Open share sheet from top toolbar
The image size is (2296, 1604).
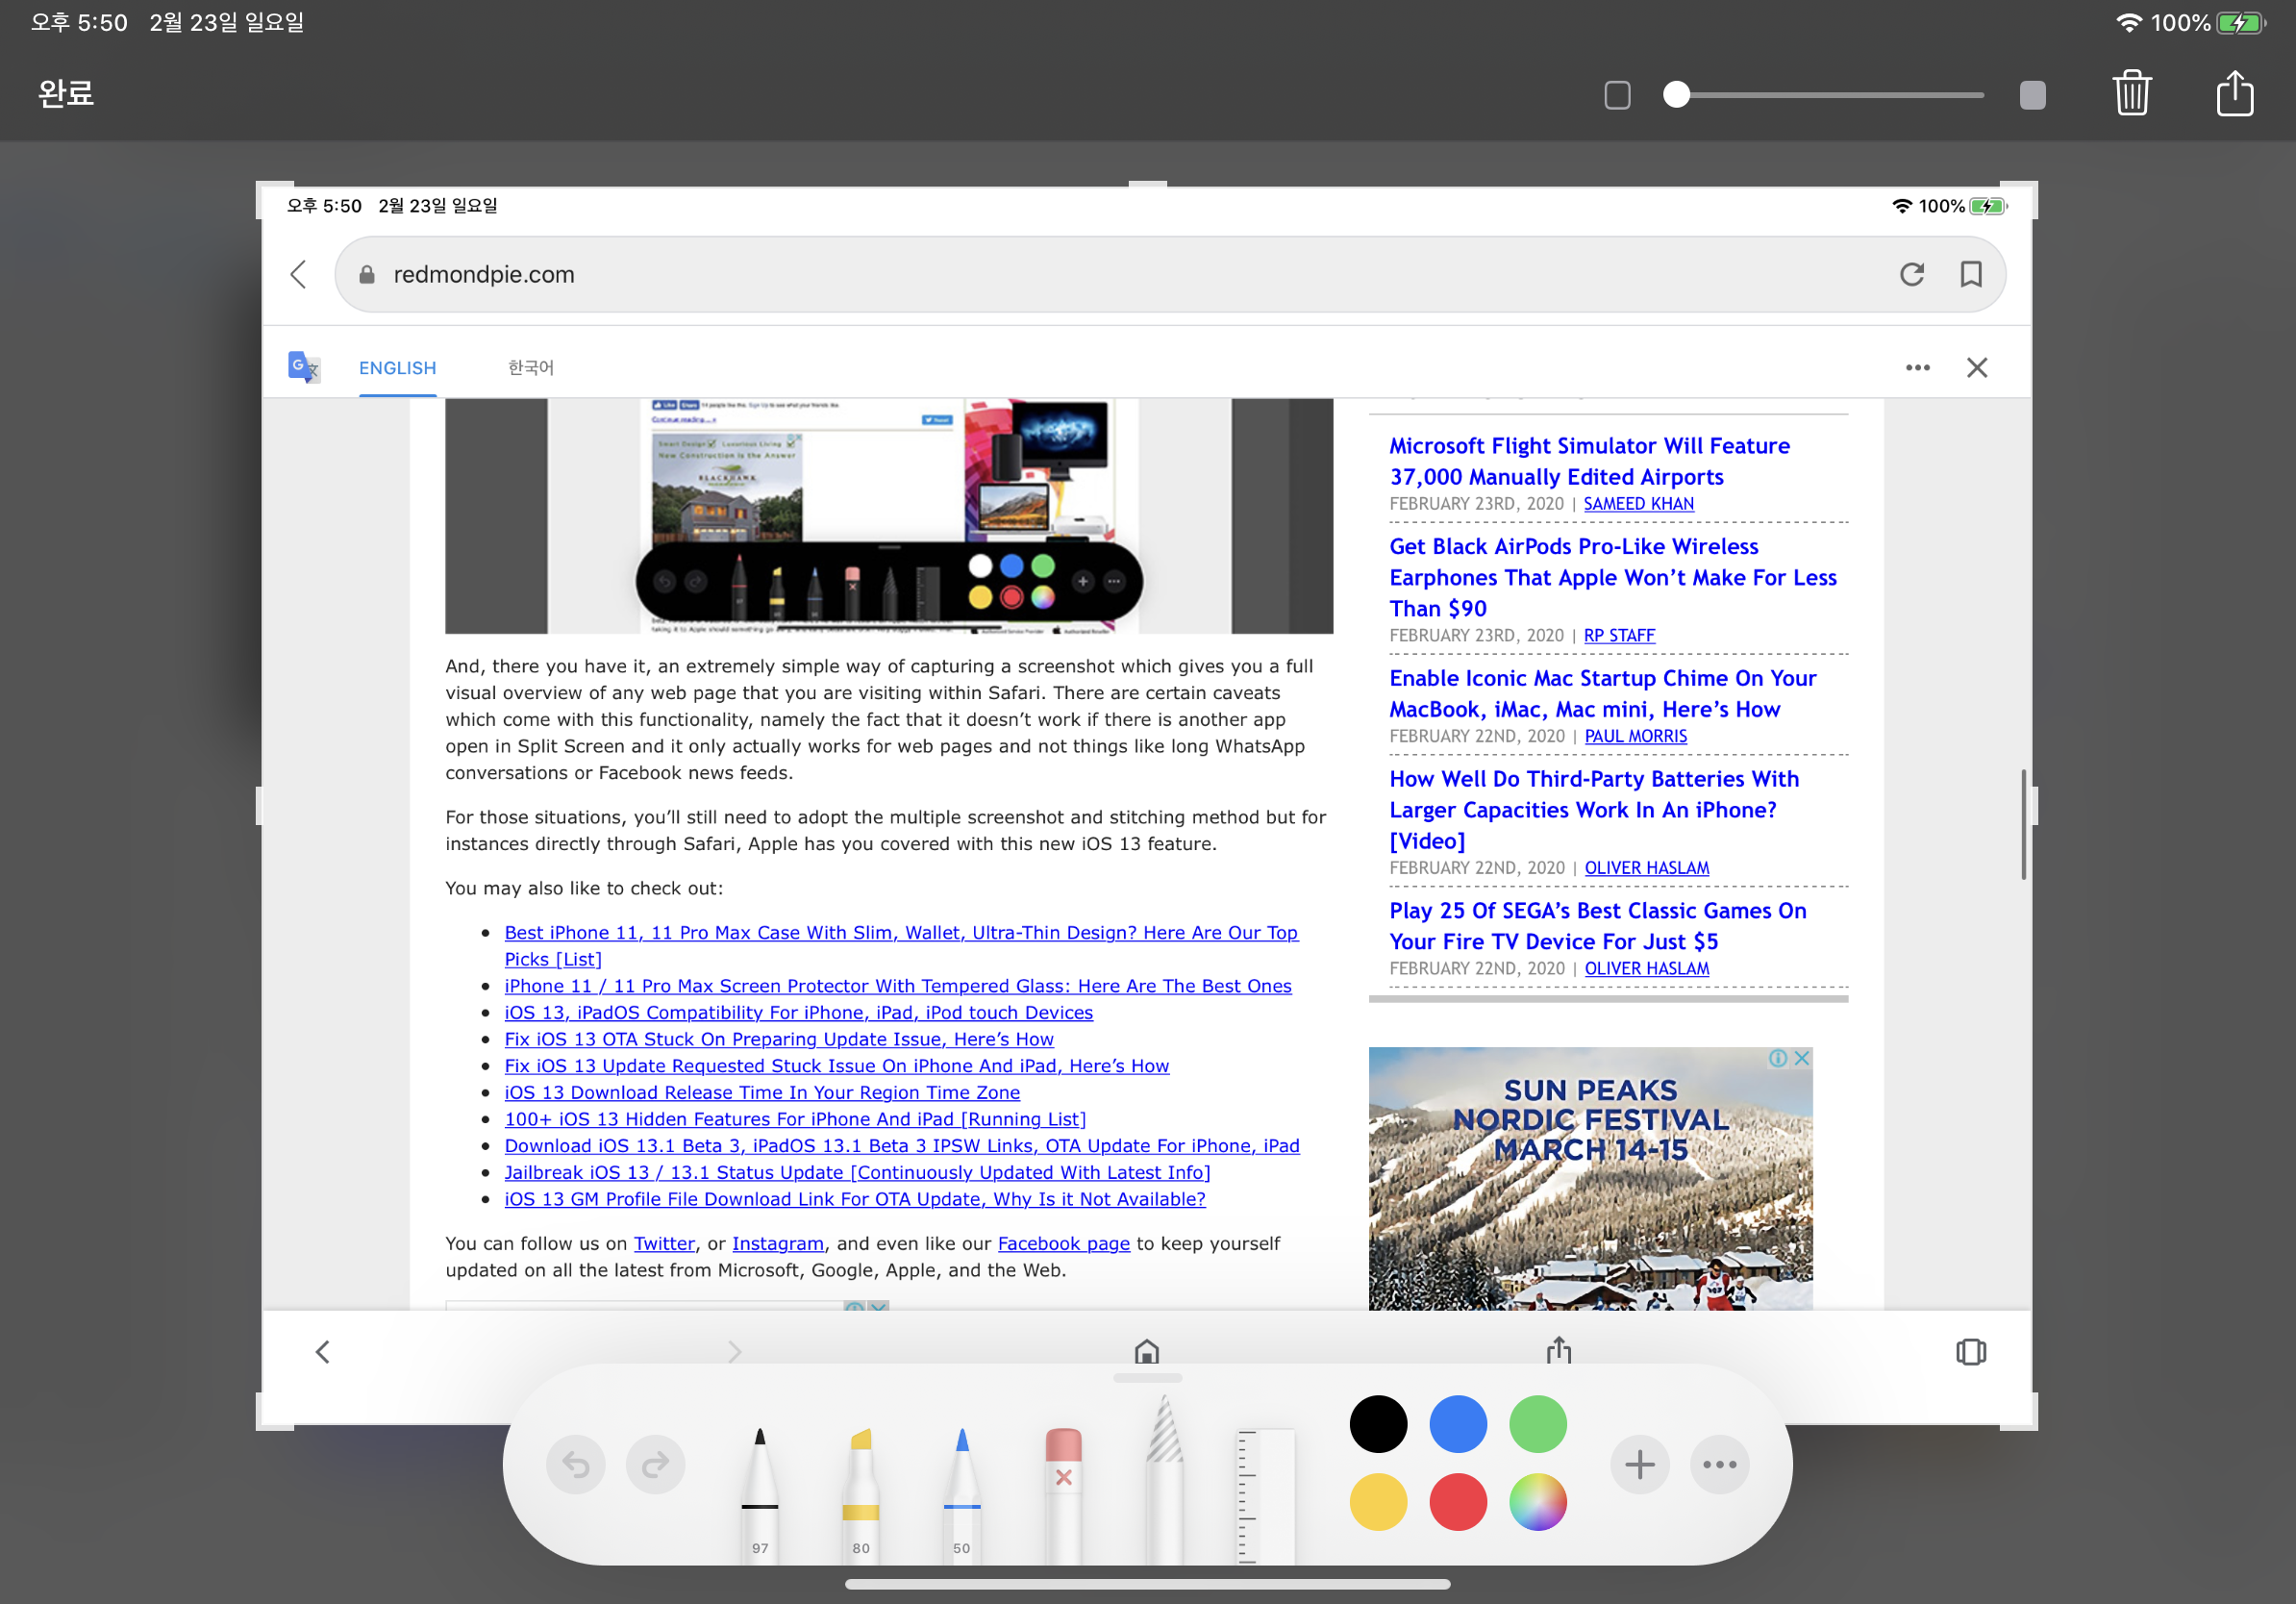[x=2234, y=94]
